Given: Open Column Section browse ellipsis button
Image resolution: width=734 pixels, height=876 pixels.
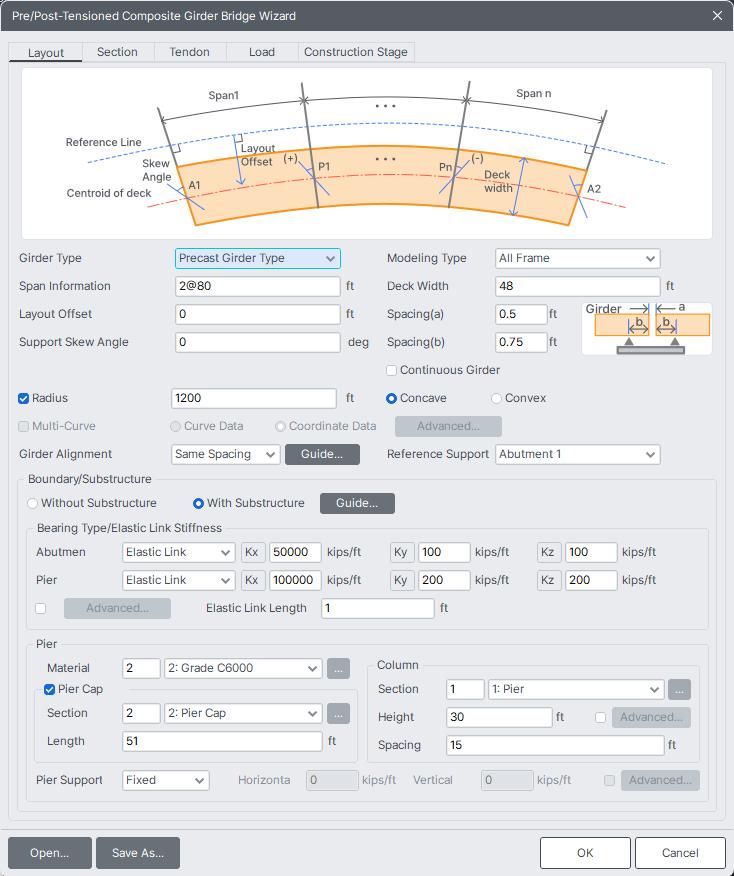Looking at the screenshot, I should pos(679,689).
